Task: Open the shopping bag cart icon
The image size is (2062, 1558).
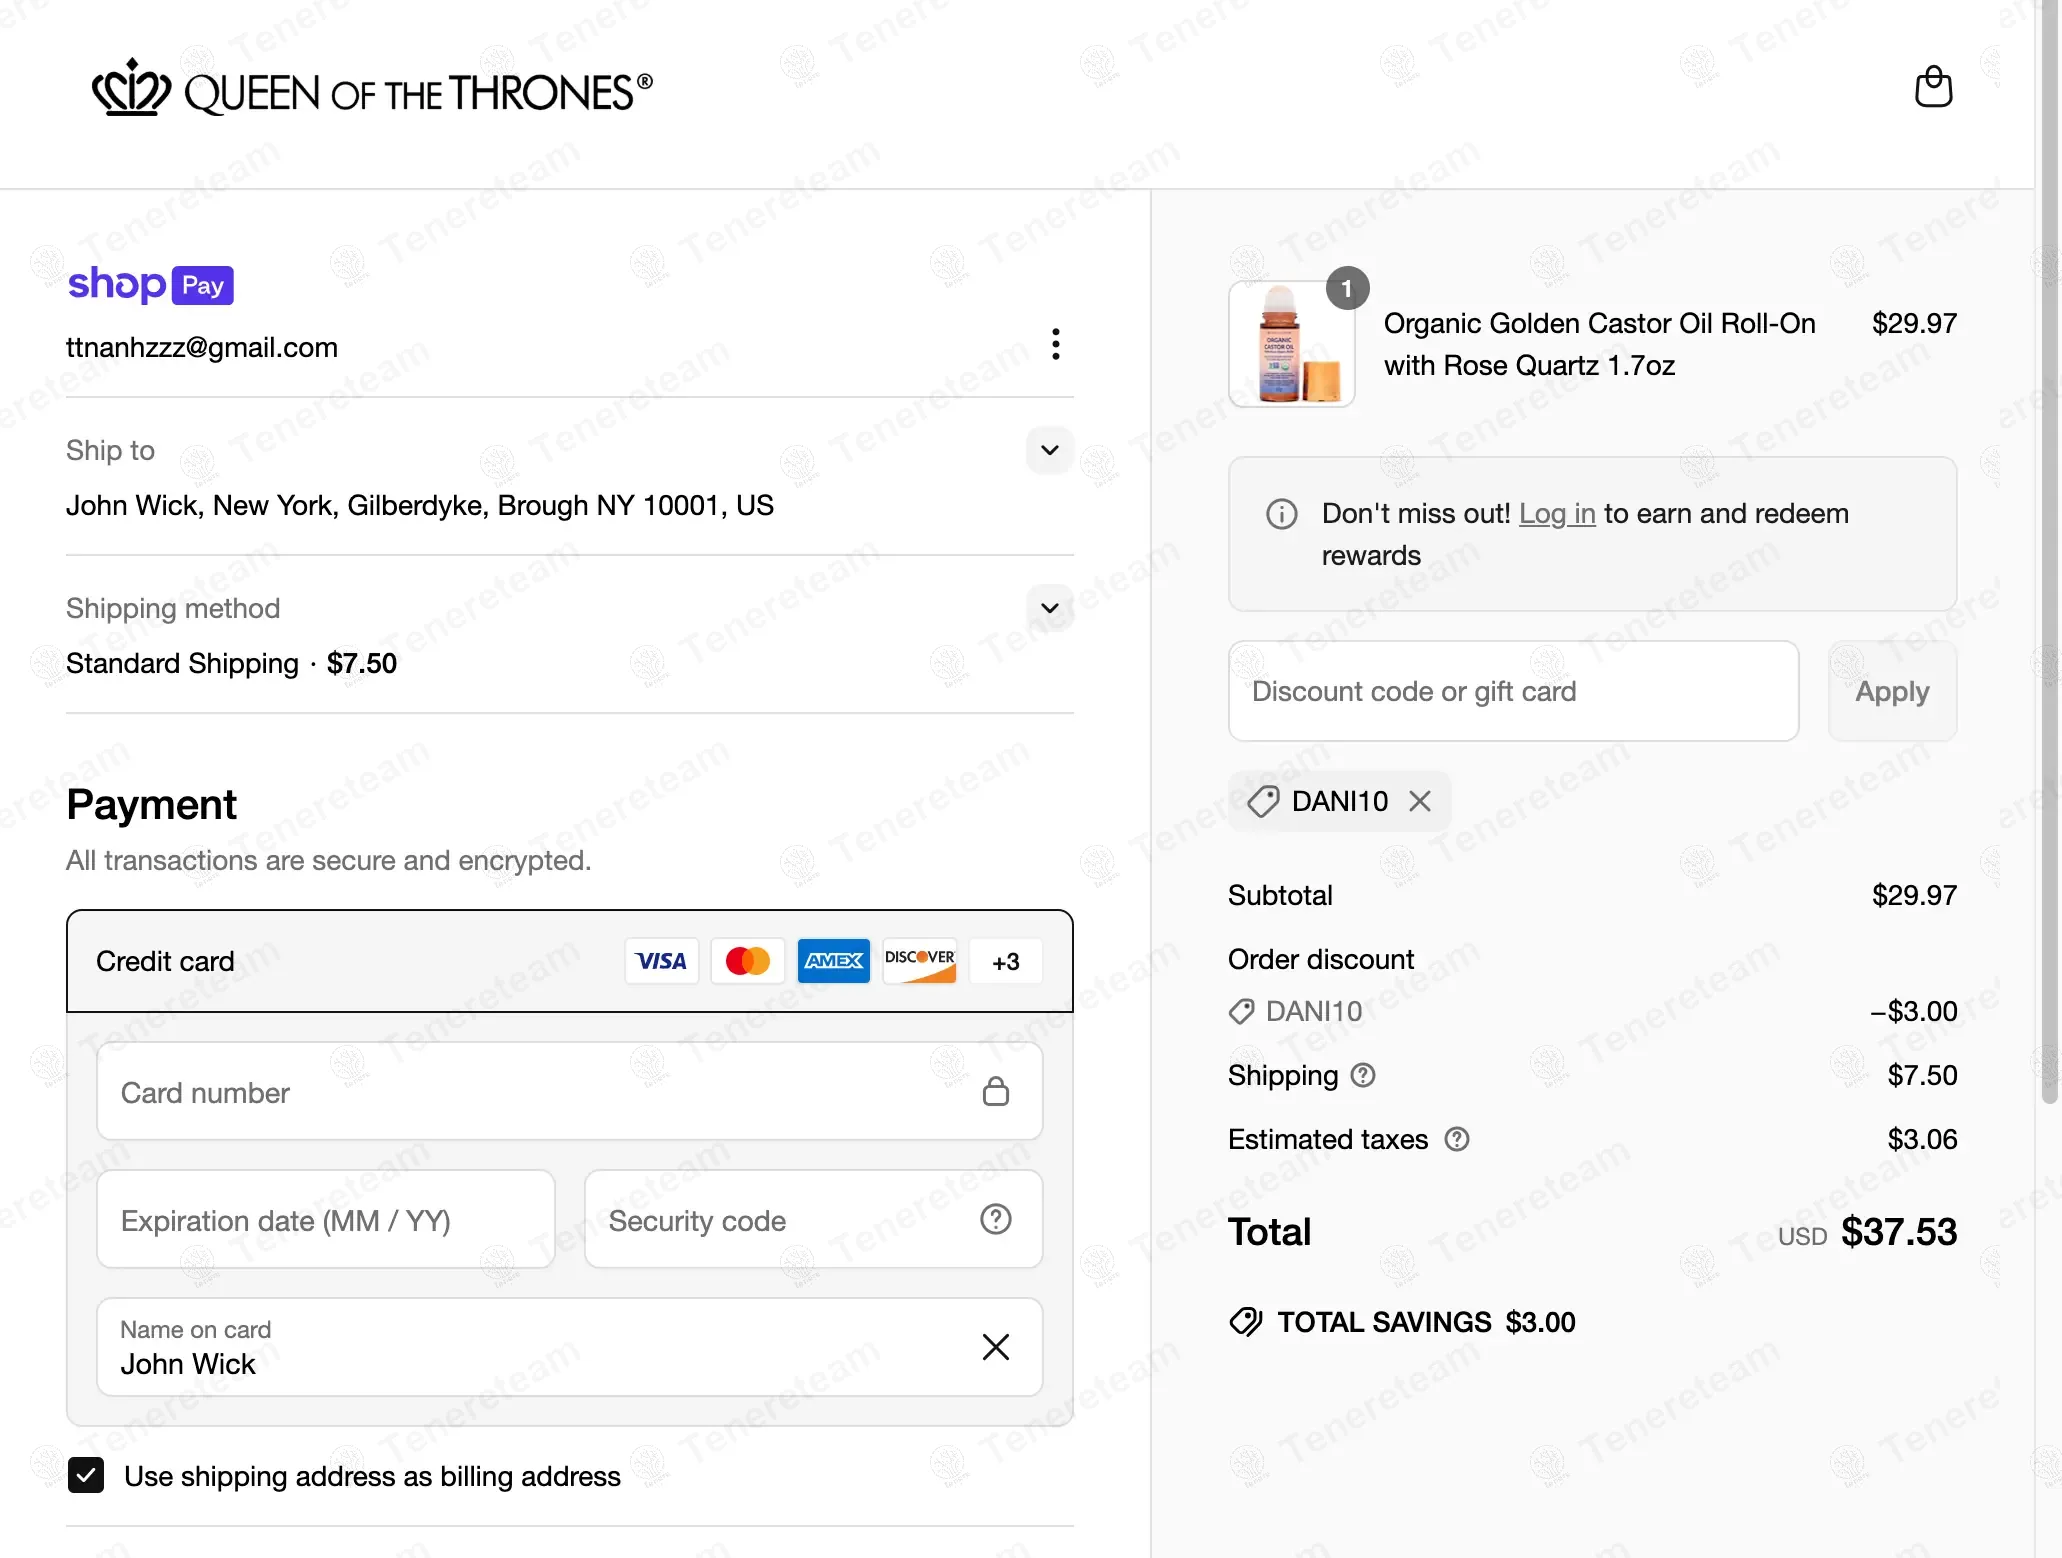Action: (1933, 87)
